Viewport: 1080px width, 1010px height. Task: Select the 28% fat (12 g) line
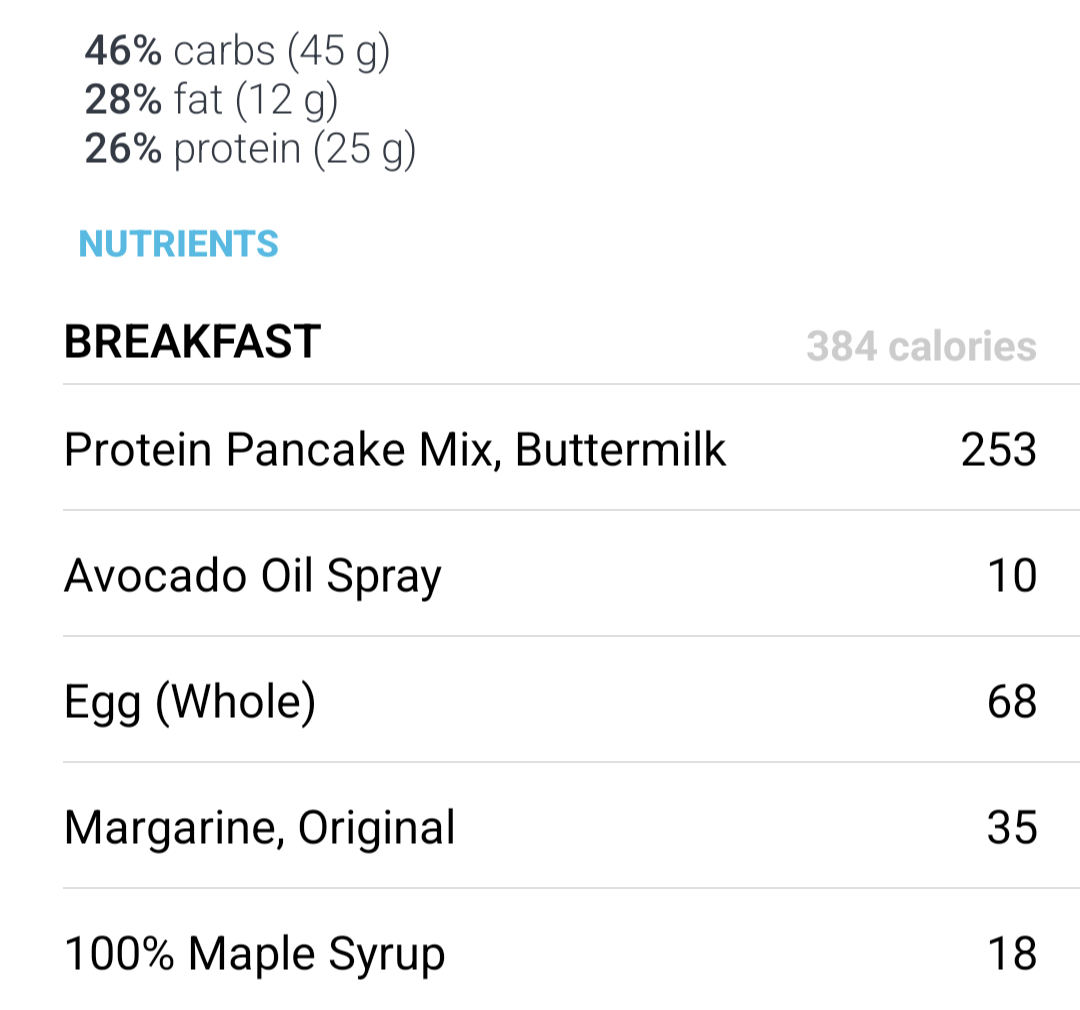pyautogui.click(x=211, y=100)
